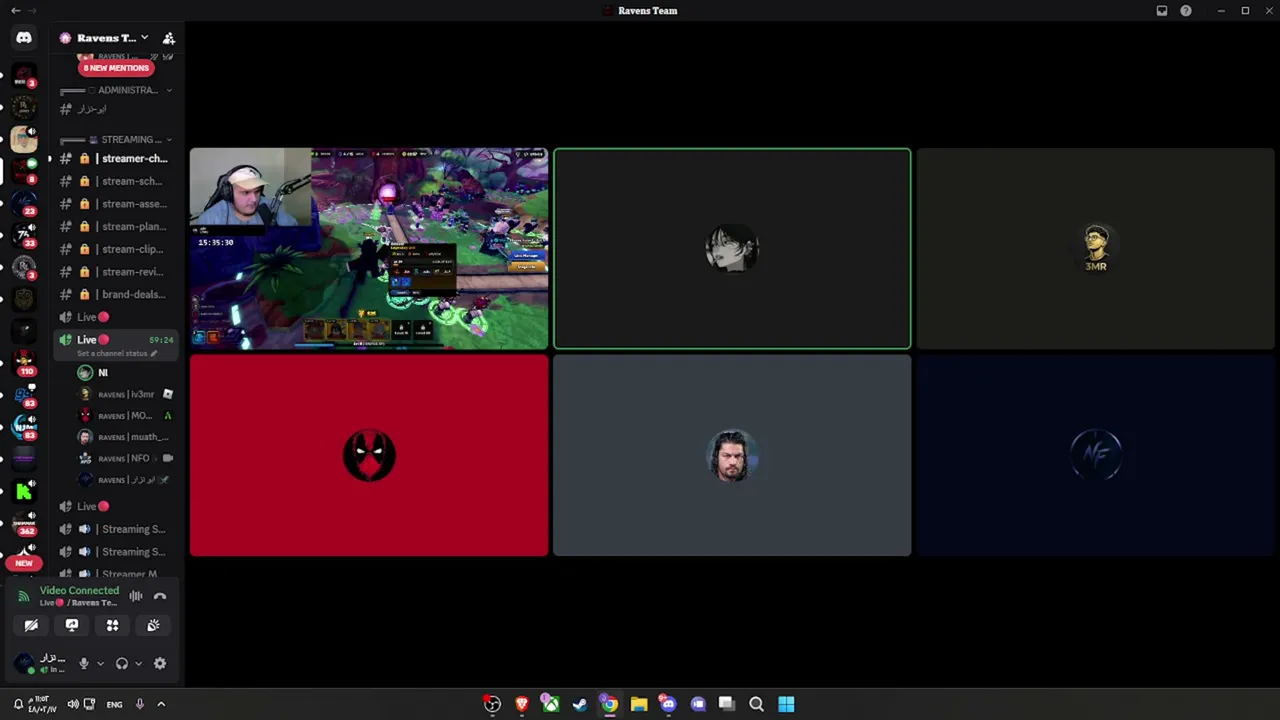
Task: Open server with 362 badge
Action: coord(24,523)
